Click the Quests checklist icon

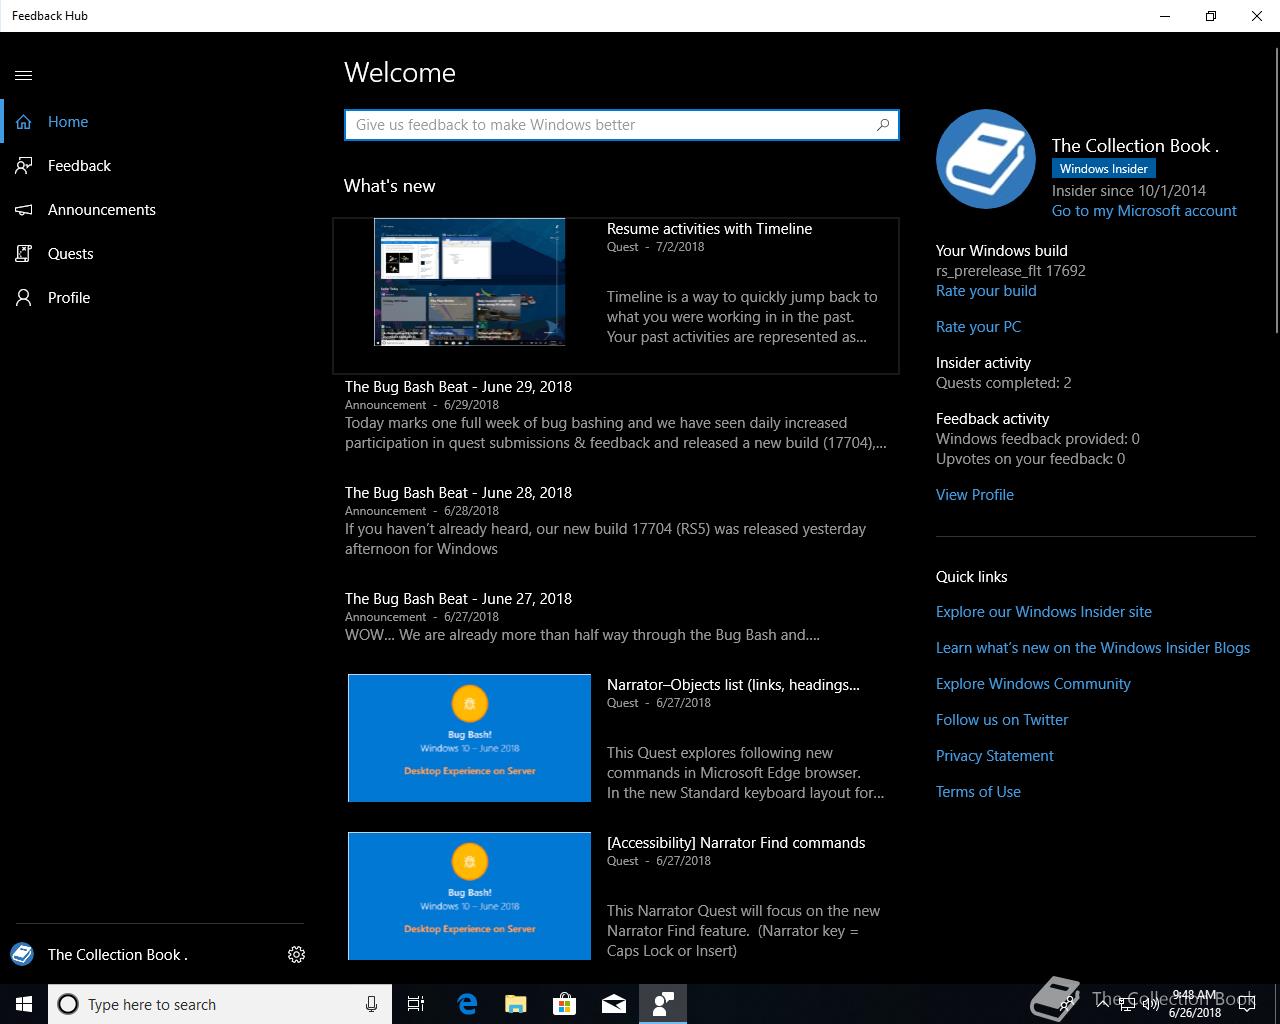(24, 254)
